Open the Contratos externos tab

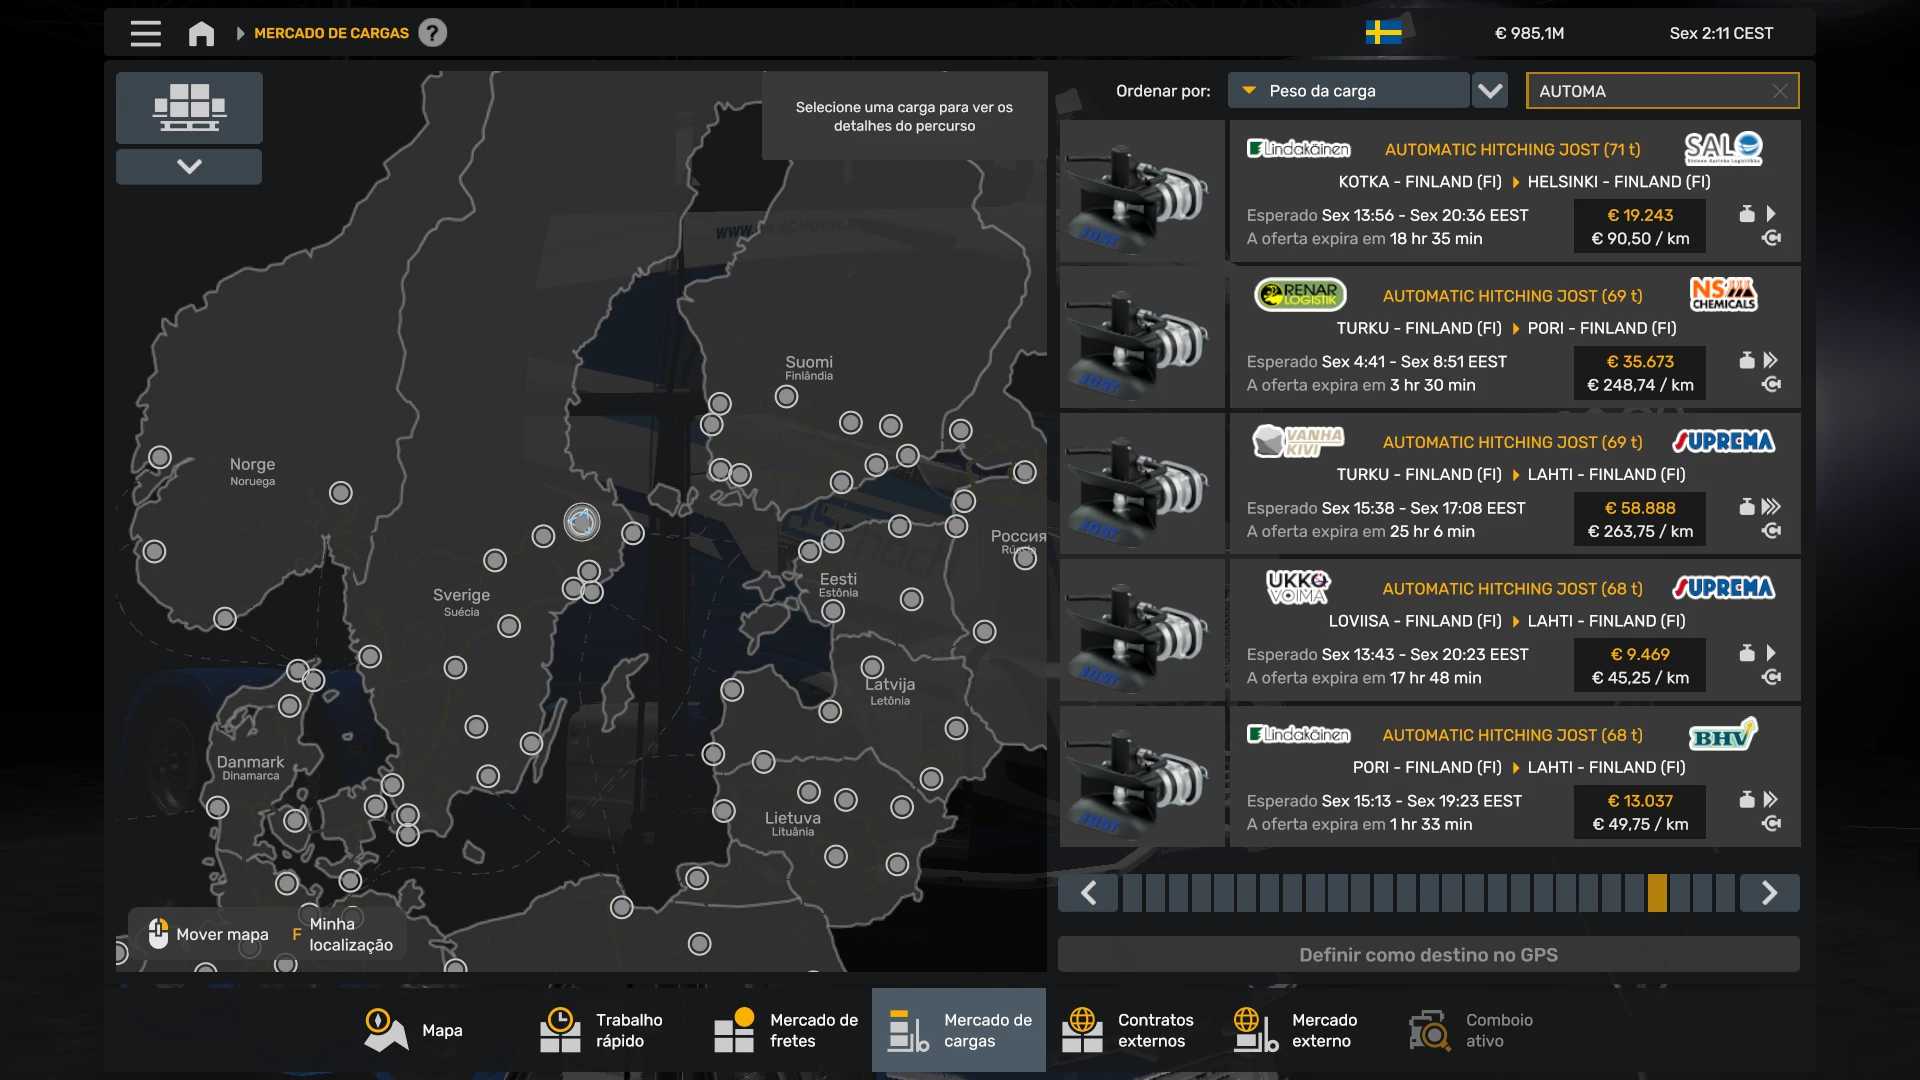click(x=1128, y=1030)
